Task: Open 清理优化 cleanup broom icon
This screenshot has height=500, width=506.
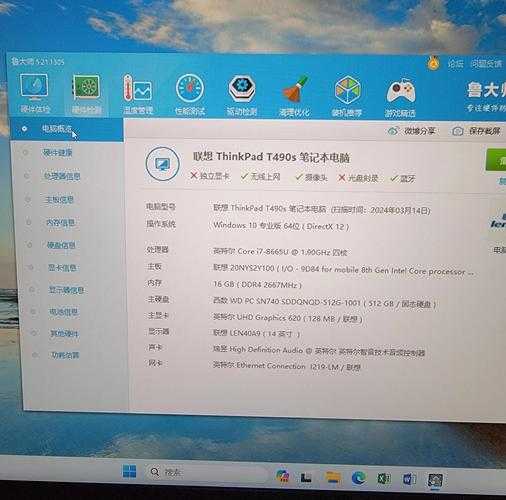Action: pyautogui.click(x=295, y=97)
